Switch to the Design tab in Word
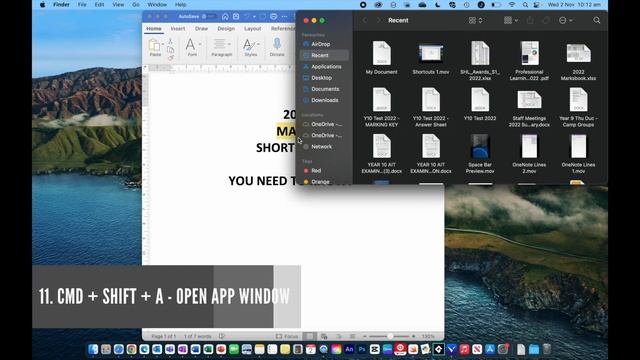This screenshot has height=360, width=640. tap(226, 29)
